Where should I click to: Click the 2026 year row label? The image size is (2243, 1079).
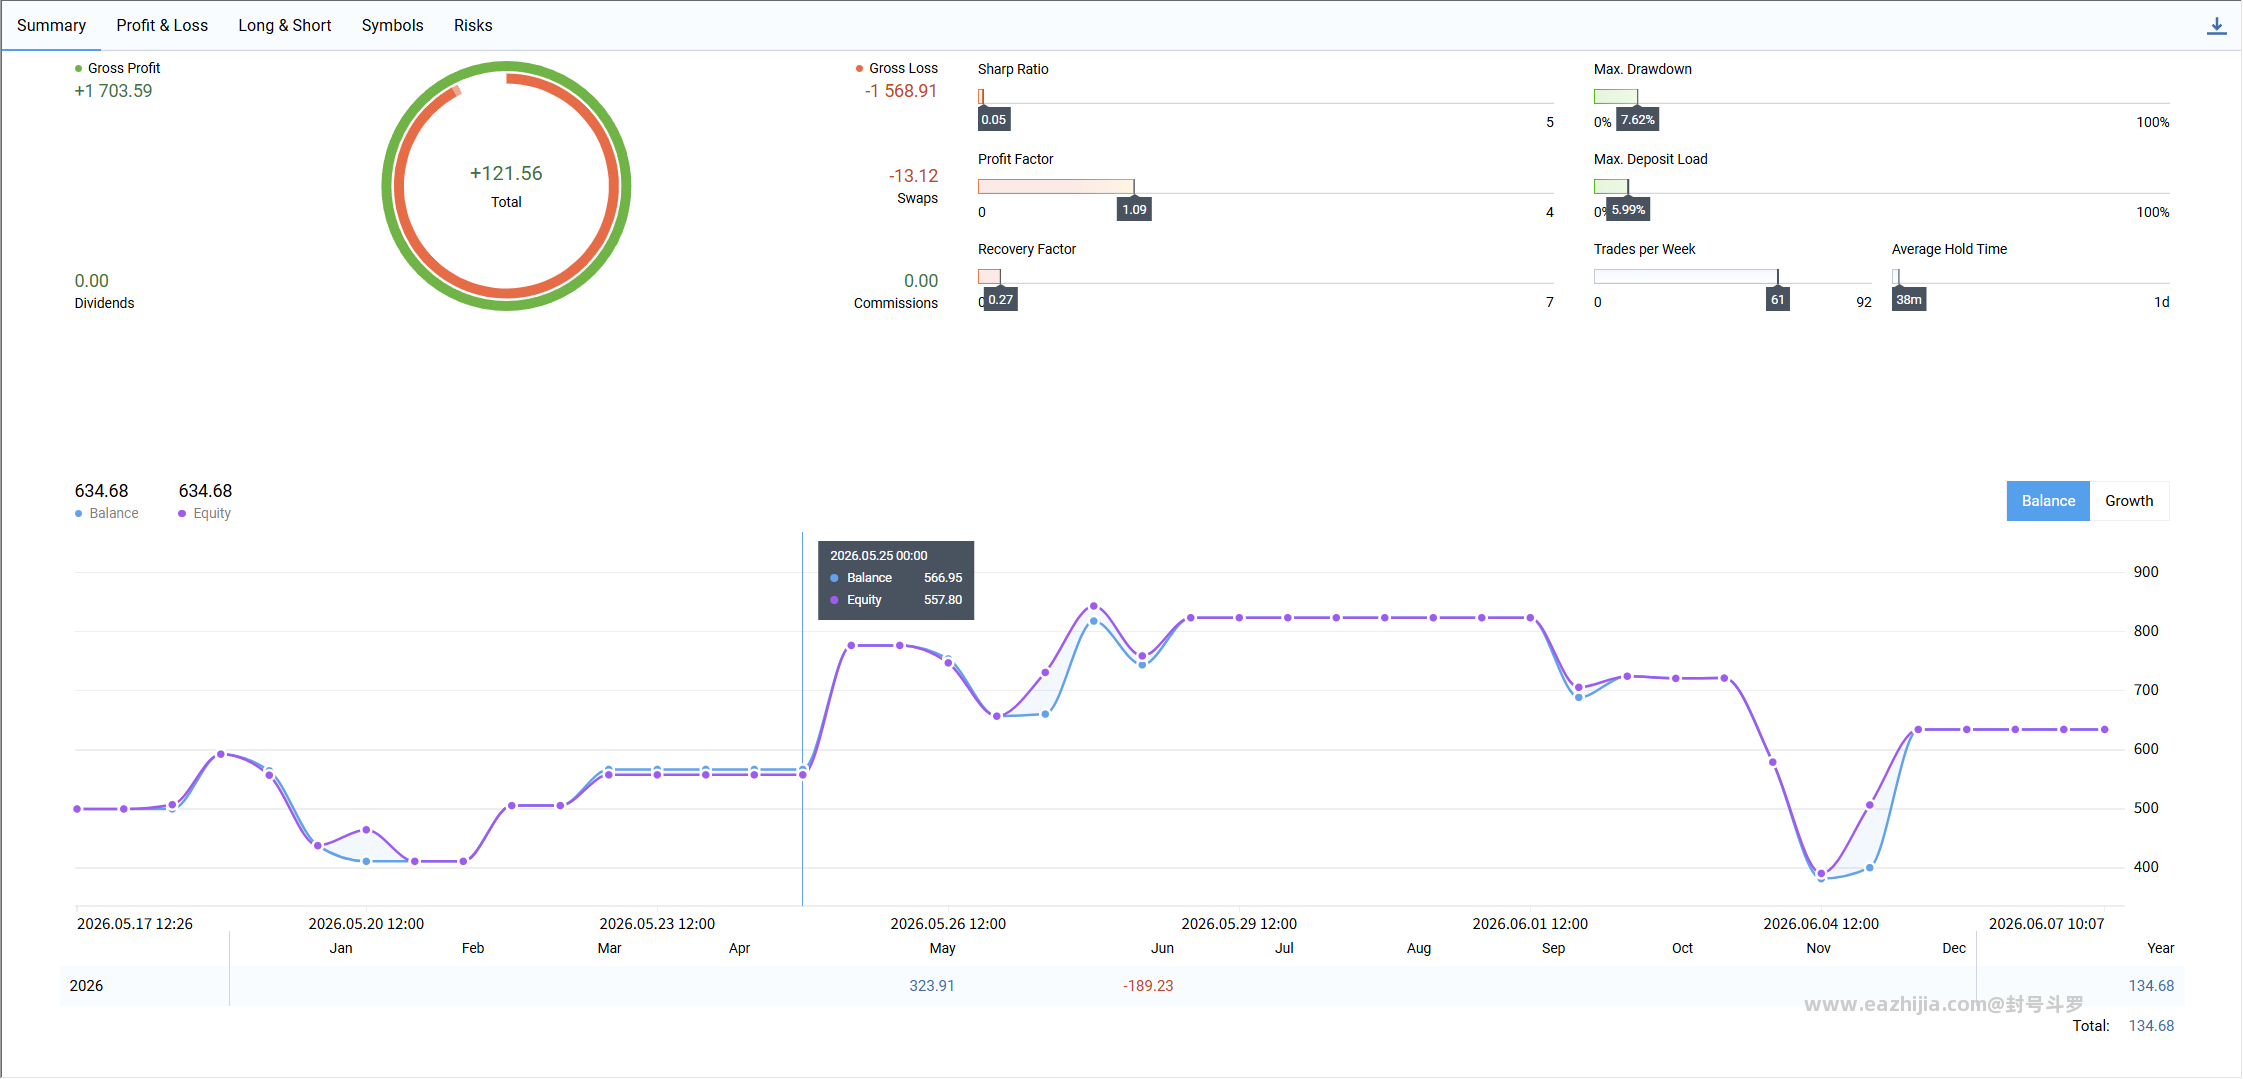pos(86,986)
